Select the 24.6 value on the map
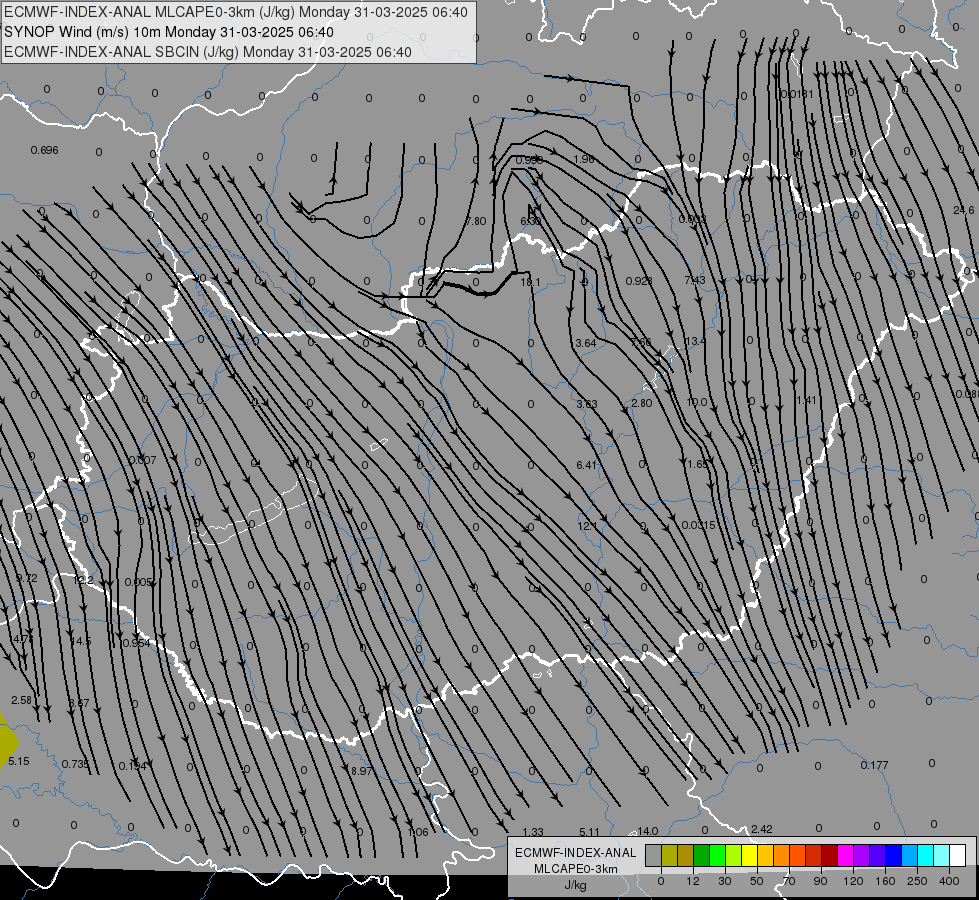This screenshot has height=900, width=979. (x=963, y=210)
